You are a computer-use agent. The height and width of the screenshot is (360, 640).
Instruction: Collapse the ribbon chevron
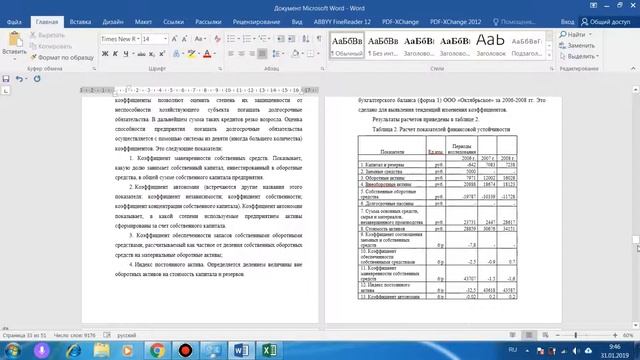[633, 69]
